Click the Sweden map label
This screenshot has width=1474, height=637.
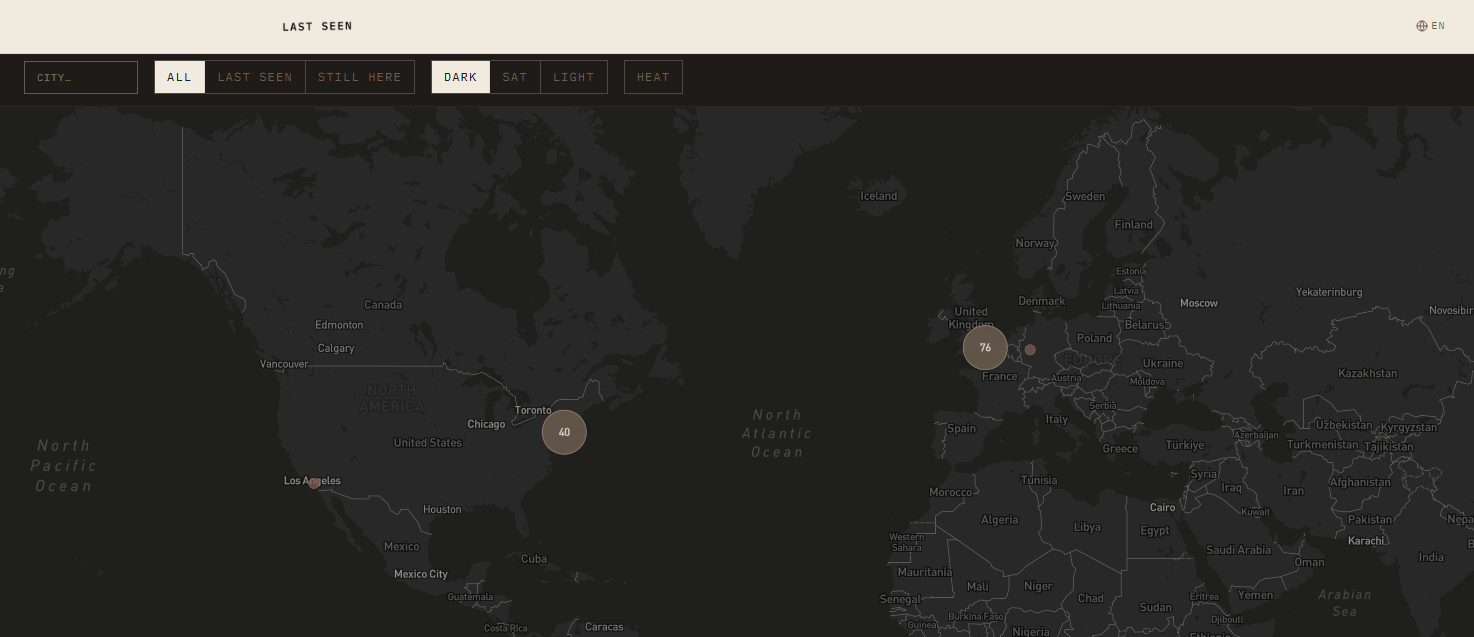[1085, 196]
